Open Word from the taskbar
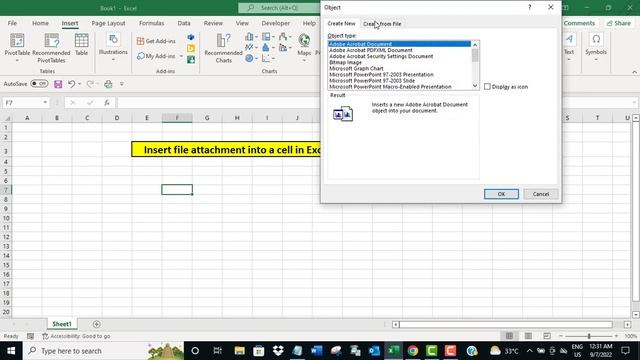640x360 pixels. click(316, 351)
